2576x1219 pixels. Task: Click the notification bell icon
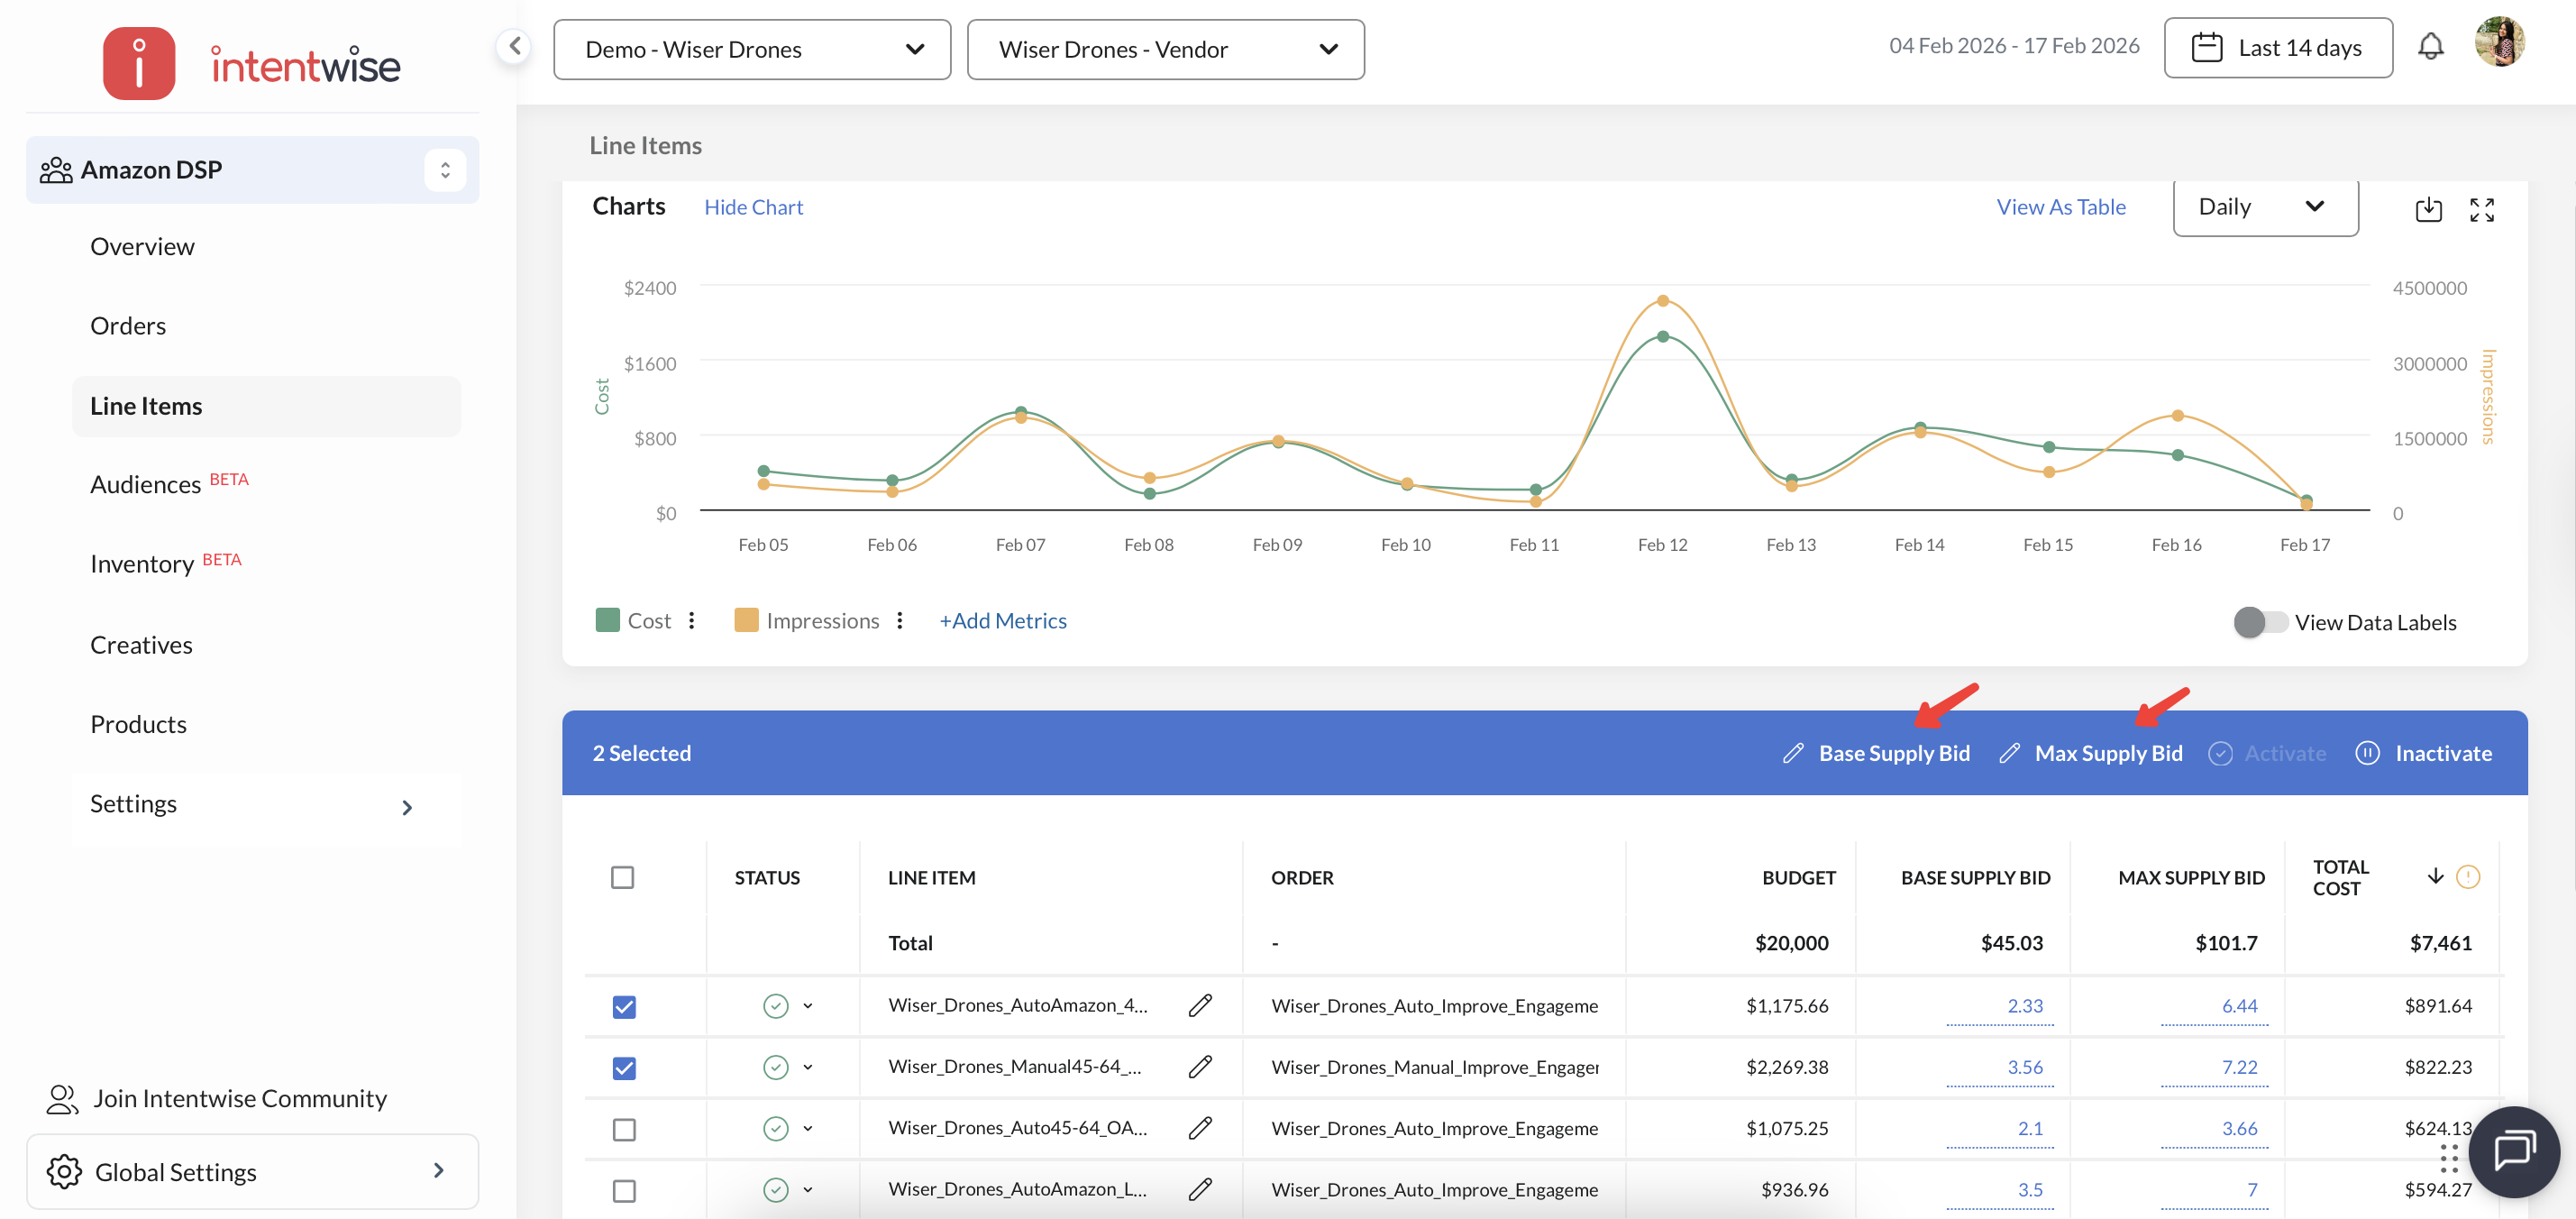point(2430,47)
